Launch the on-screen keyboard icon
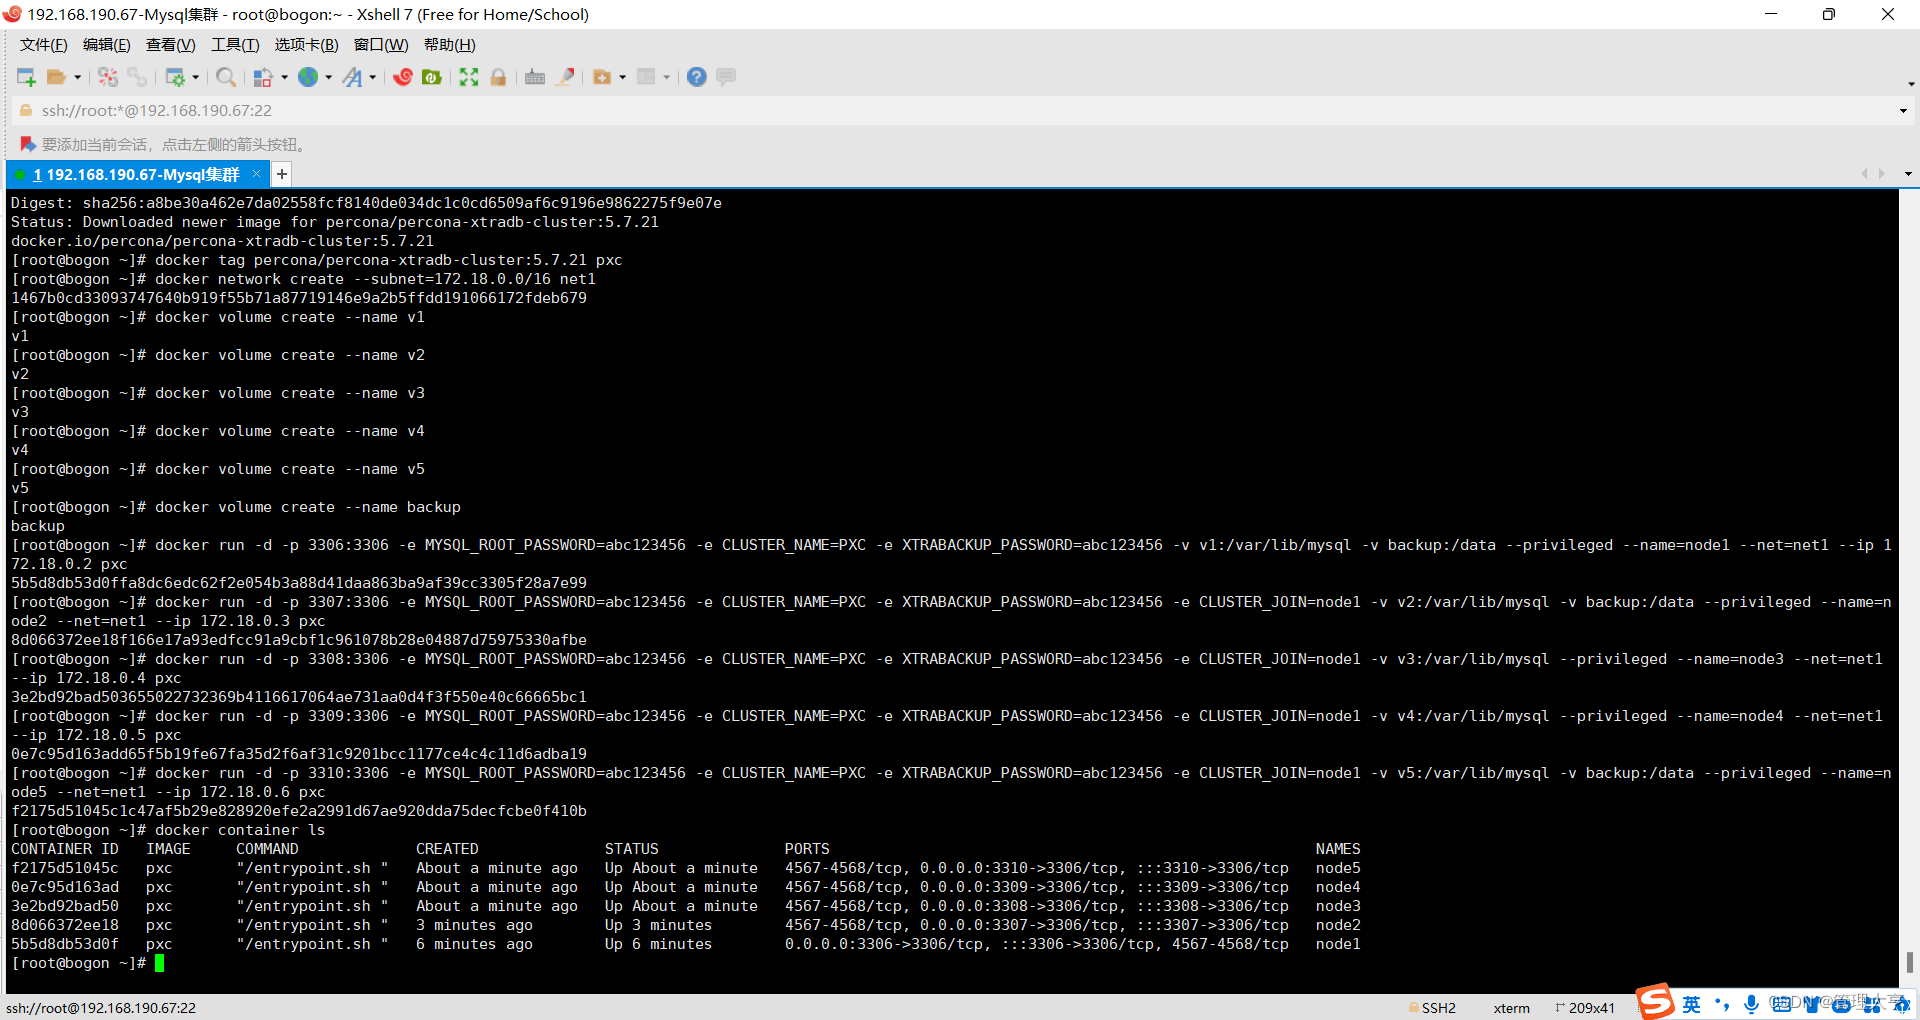This screenshot has width=1920, height=1020. point(534,77)
